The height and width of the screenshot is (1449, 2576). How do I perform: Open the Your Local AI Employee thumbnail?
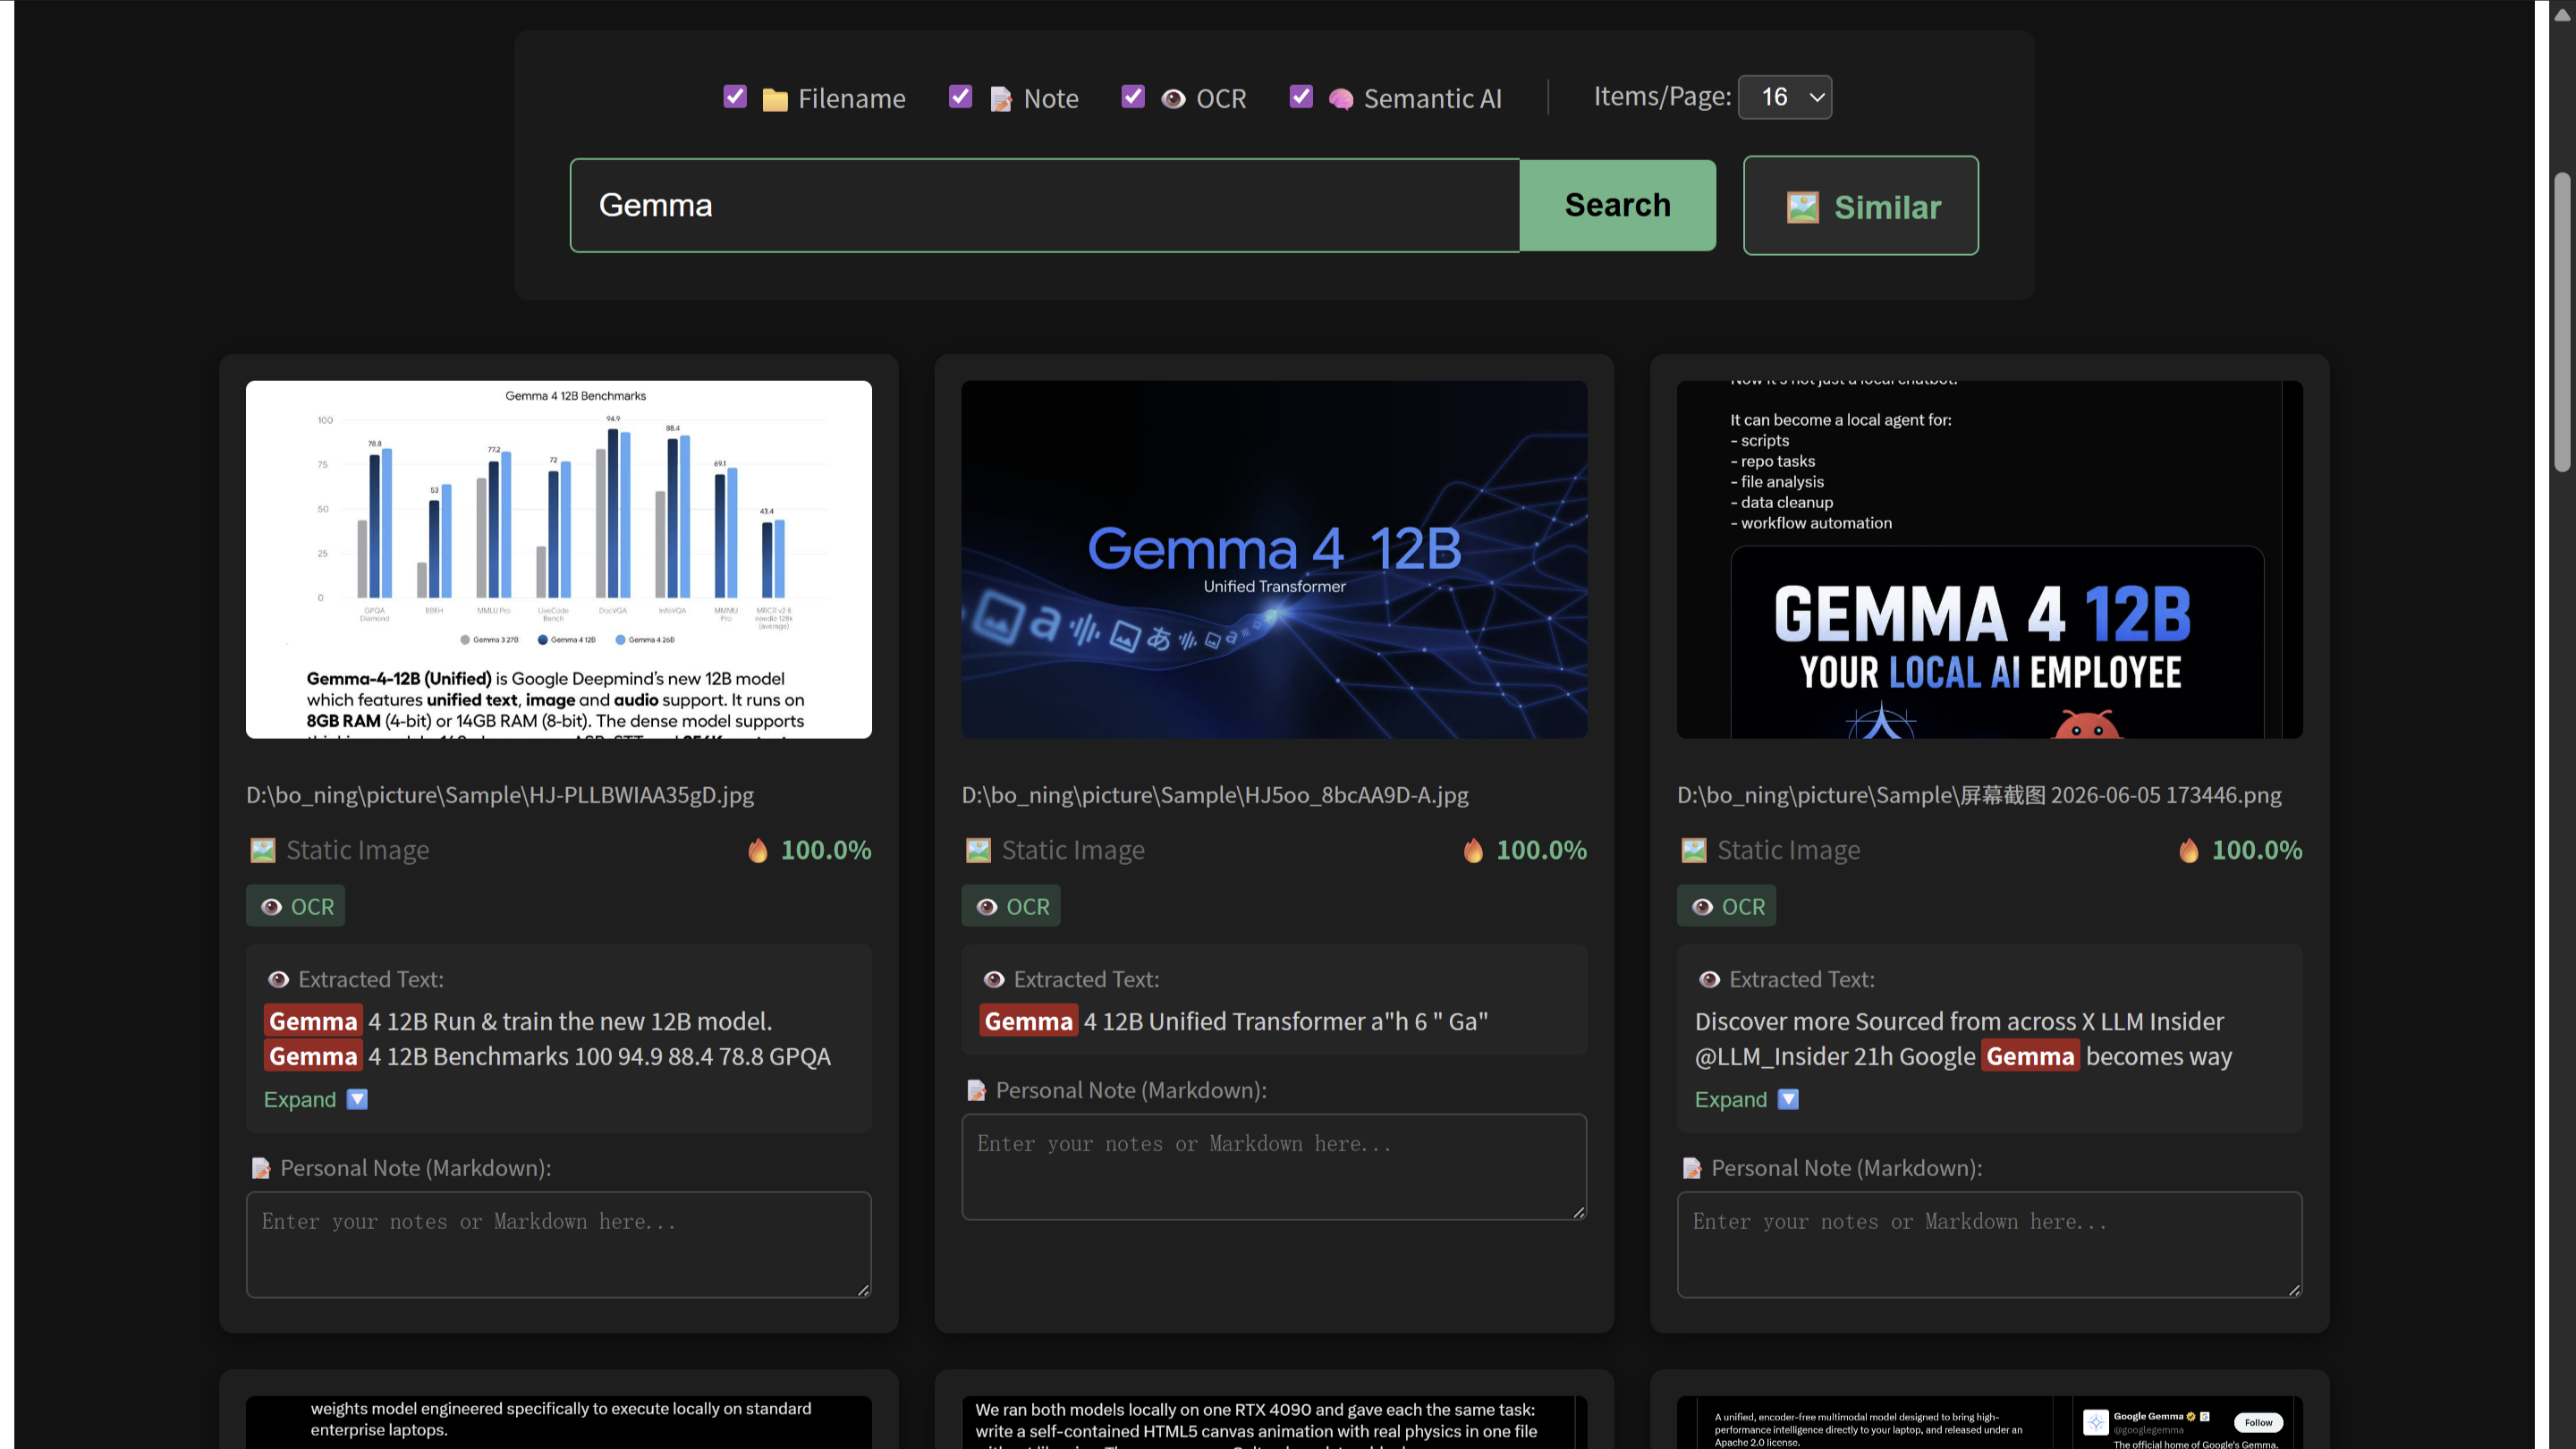(x=1990, y=560)
